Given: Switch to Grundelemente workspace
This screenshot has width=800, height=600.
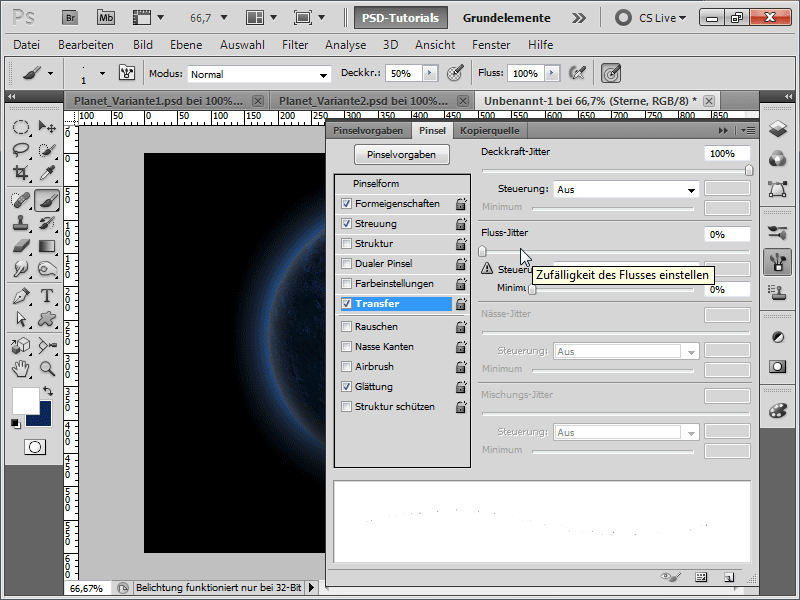Looking at the screenshot, I should pyautogui.click(x=506, y=18).
